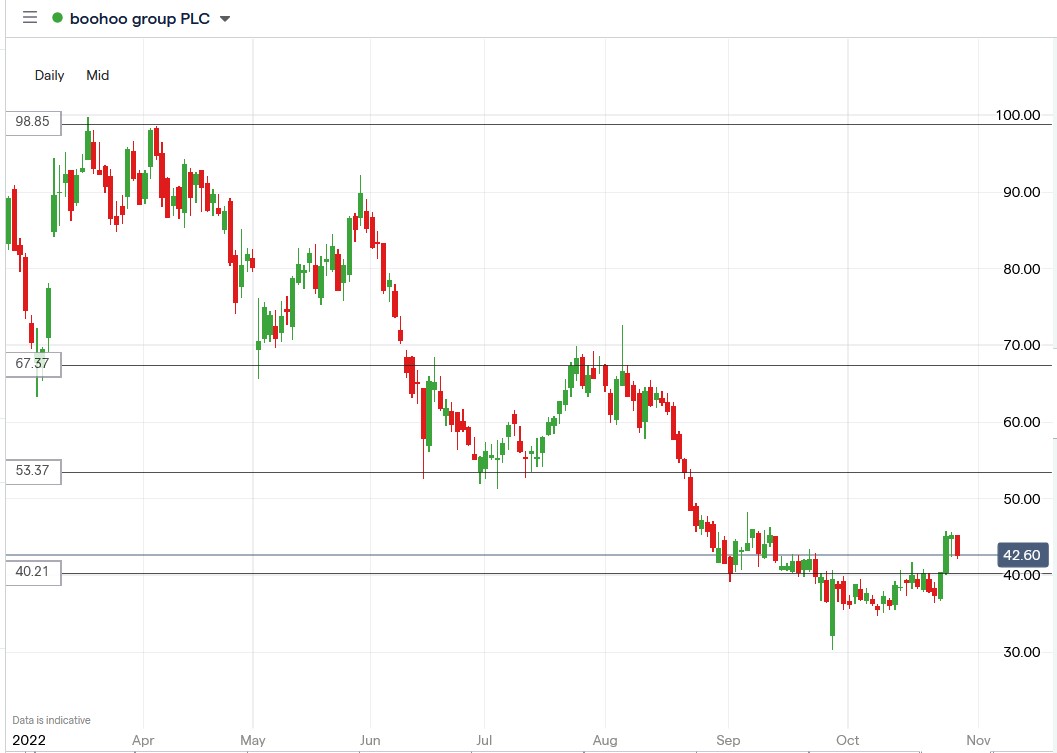Select the 98.85 price level tag
The image size is (1057, 753).
[32, 123]
